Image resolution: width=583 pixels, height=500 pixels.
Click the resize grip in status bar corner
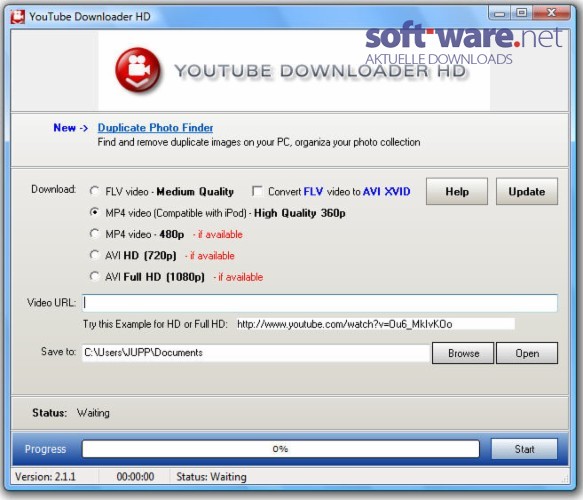(565, 479)
